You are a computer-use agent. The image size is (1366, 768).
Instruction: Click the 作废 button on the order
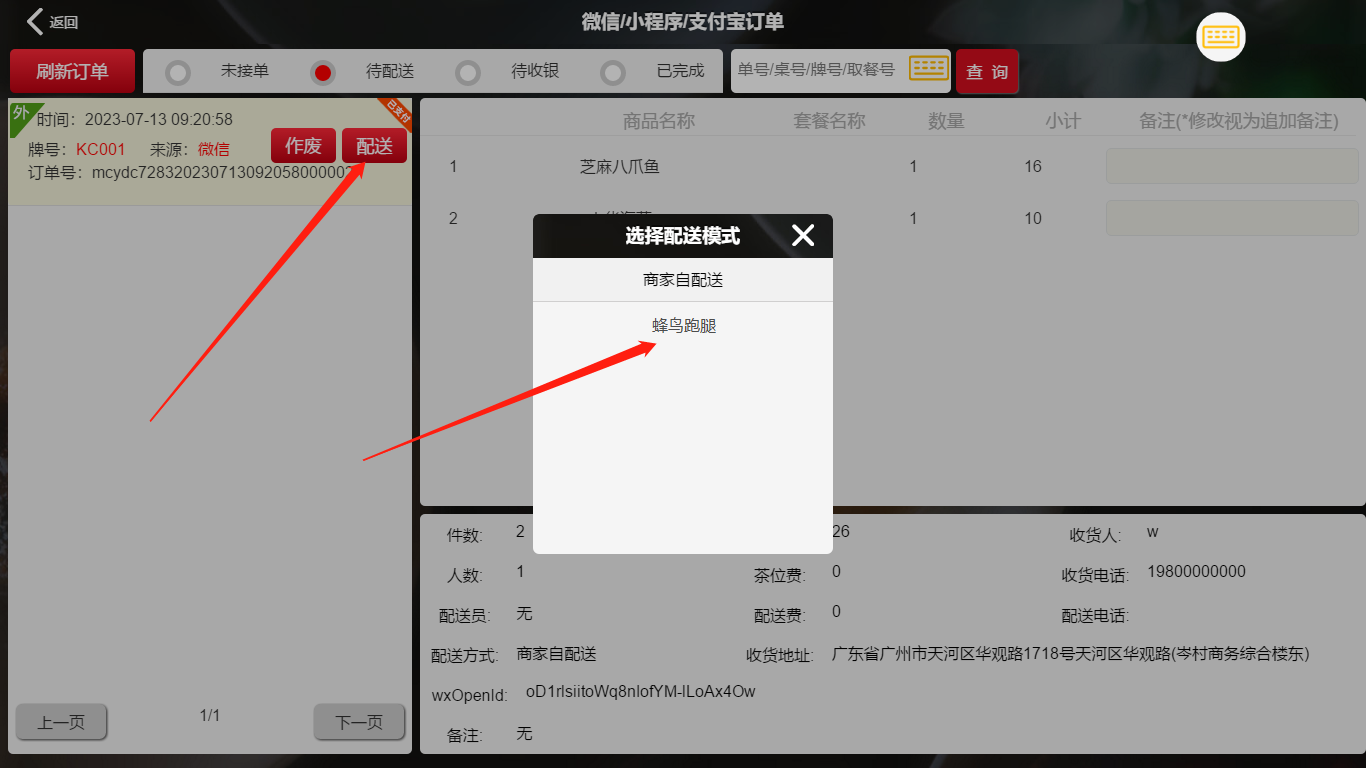303,146
